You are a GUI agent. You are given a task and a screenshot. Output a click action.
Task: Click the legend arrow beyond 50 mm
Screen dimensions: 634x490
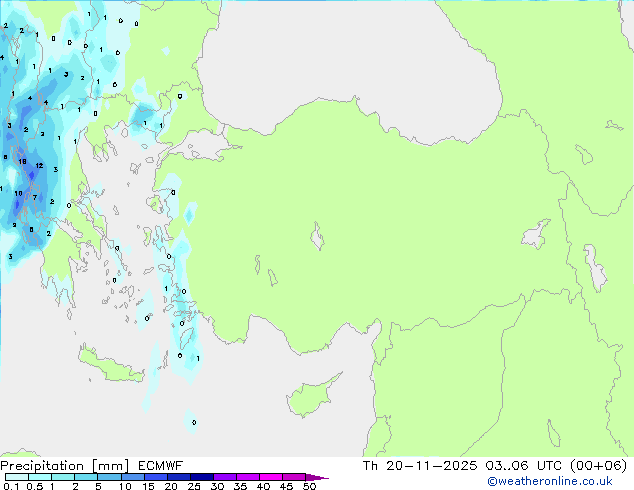tap(317, 477)
